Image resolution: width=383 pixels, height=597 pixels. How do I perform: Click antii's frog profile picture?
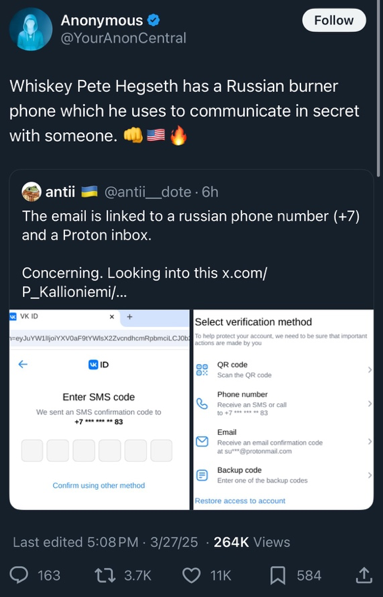click(32, 192)
